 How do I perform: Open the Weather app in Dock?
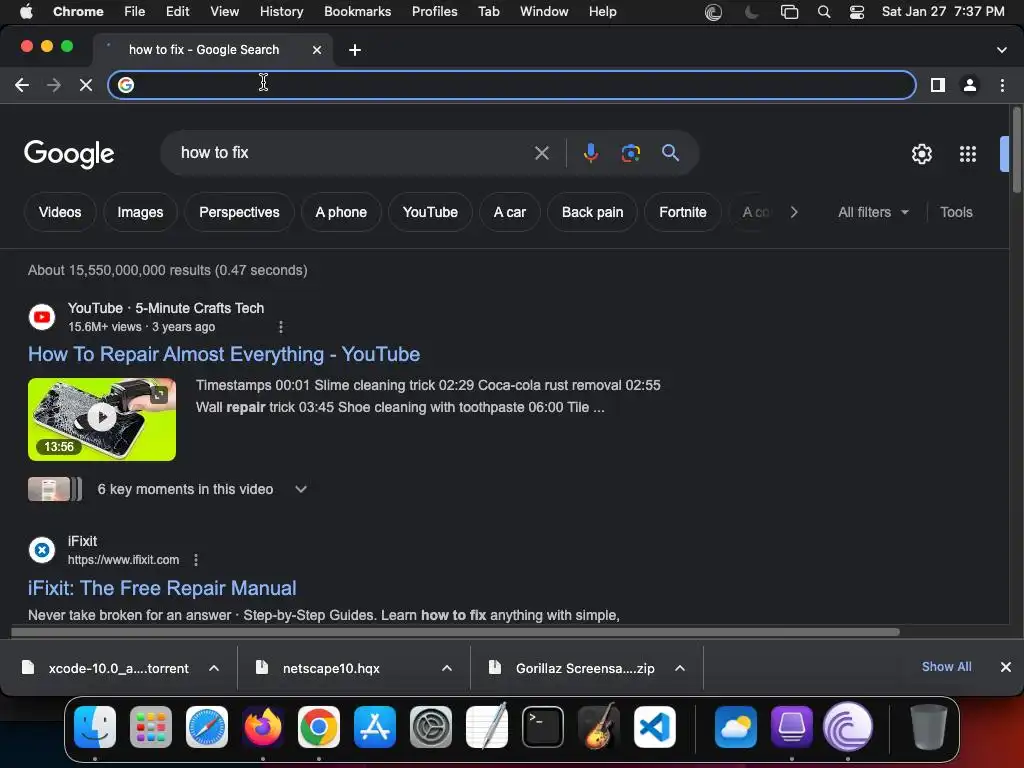coord(735,727)
